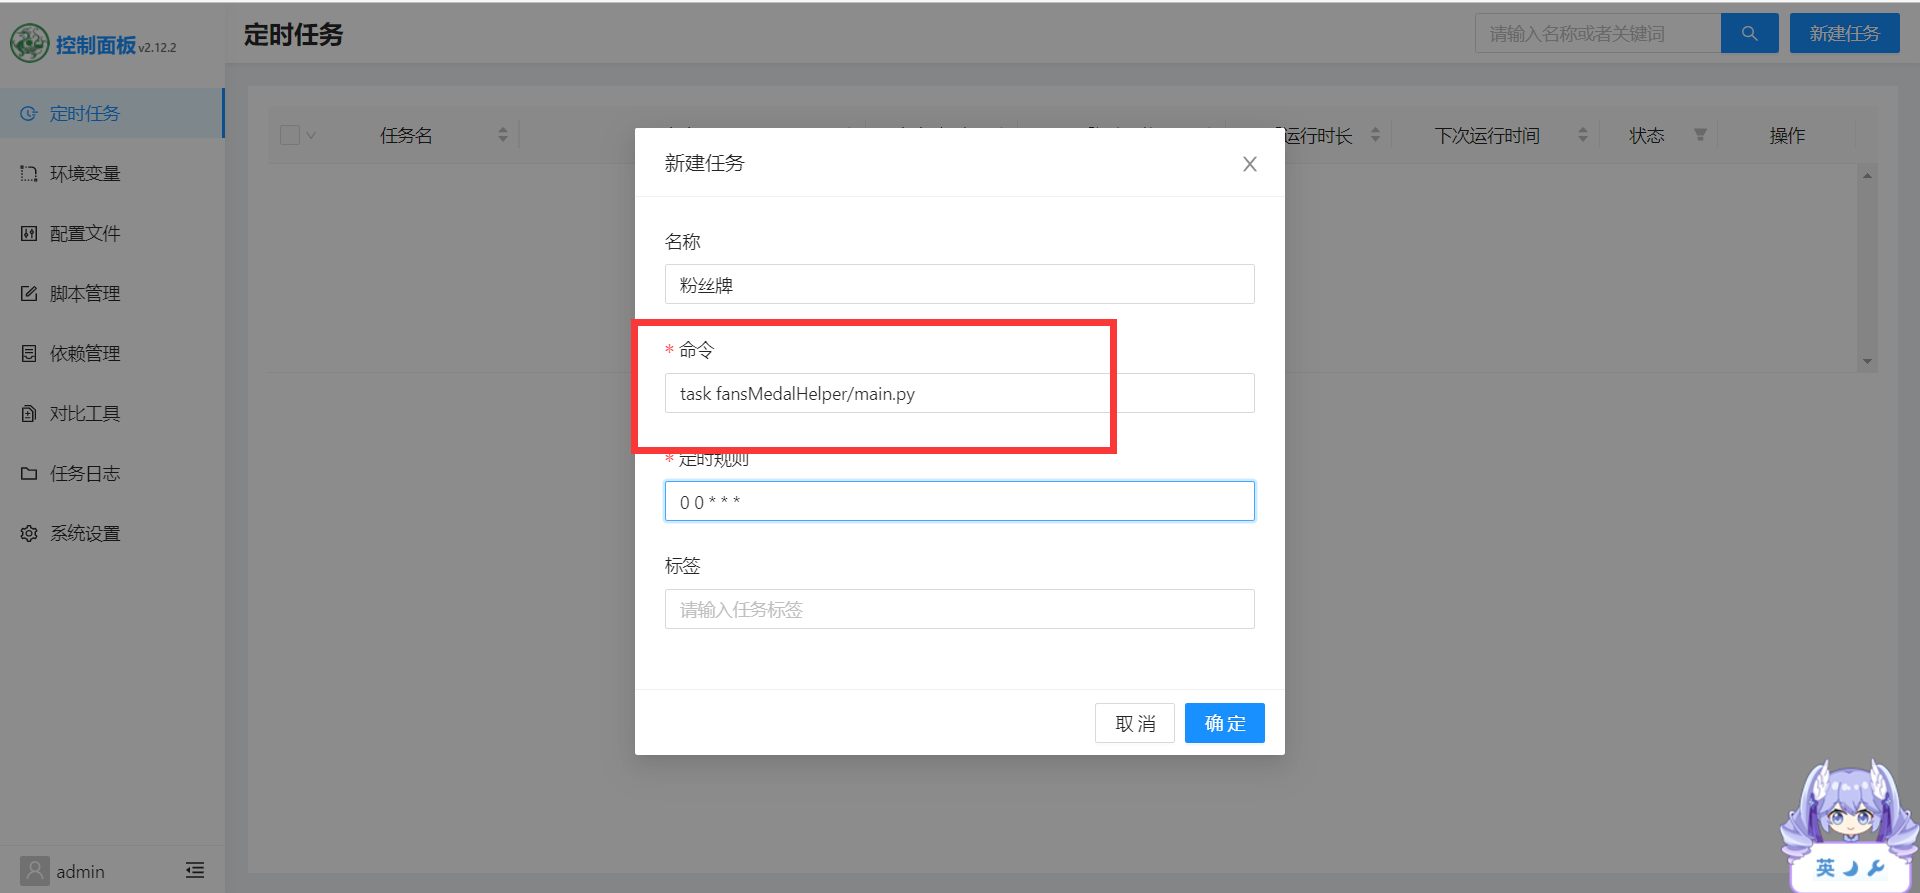
Task: Click the 控制面板 logo icon
Action: pos(30,43)
